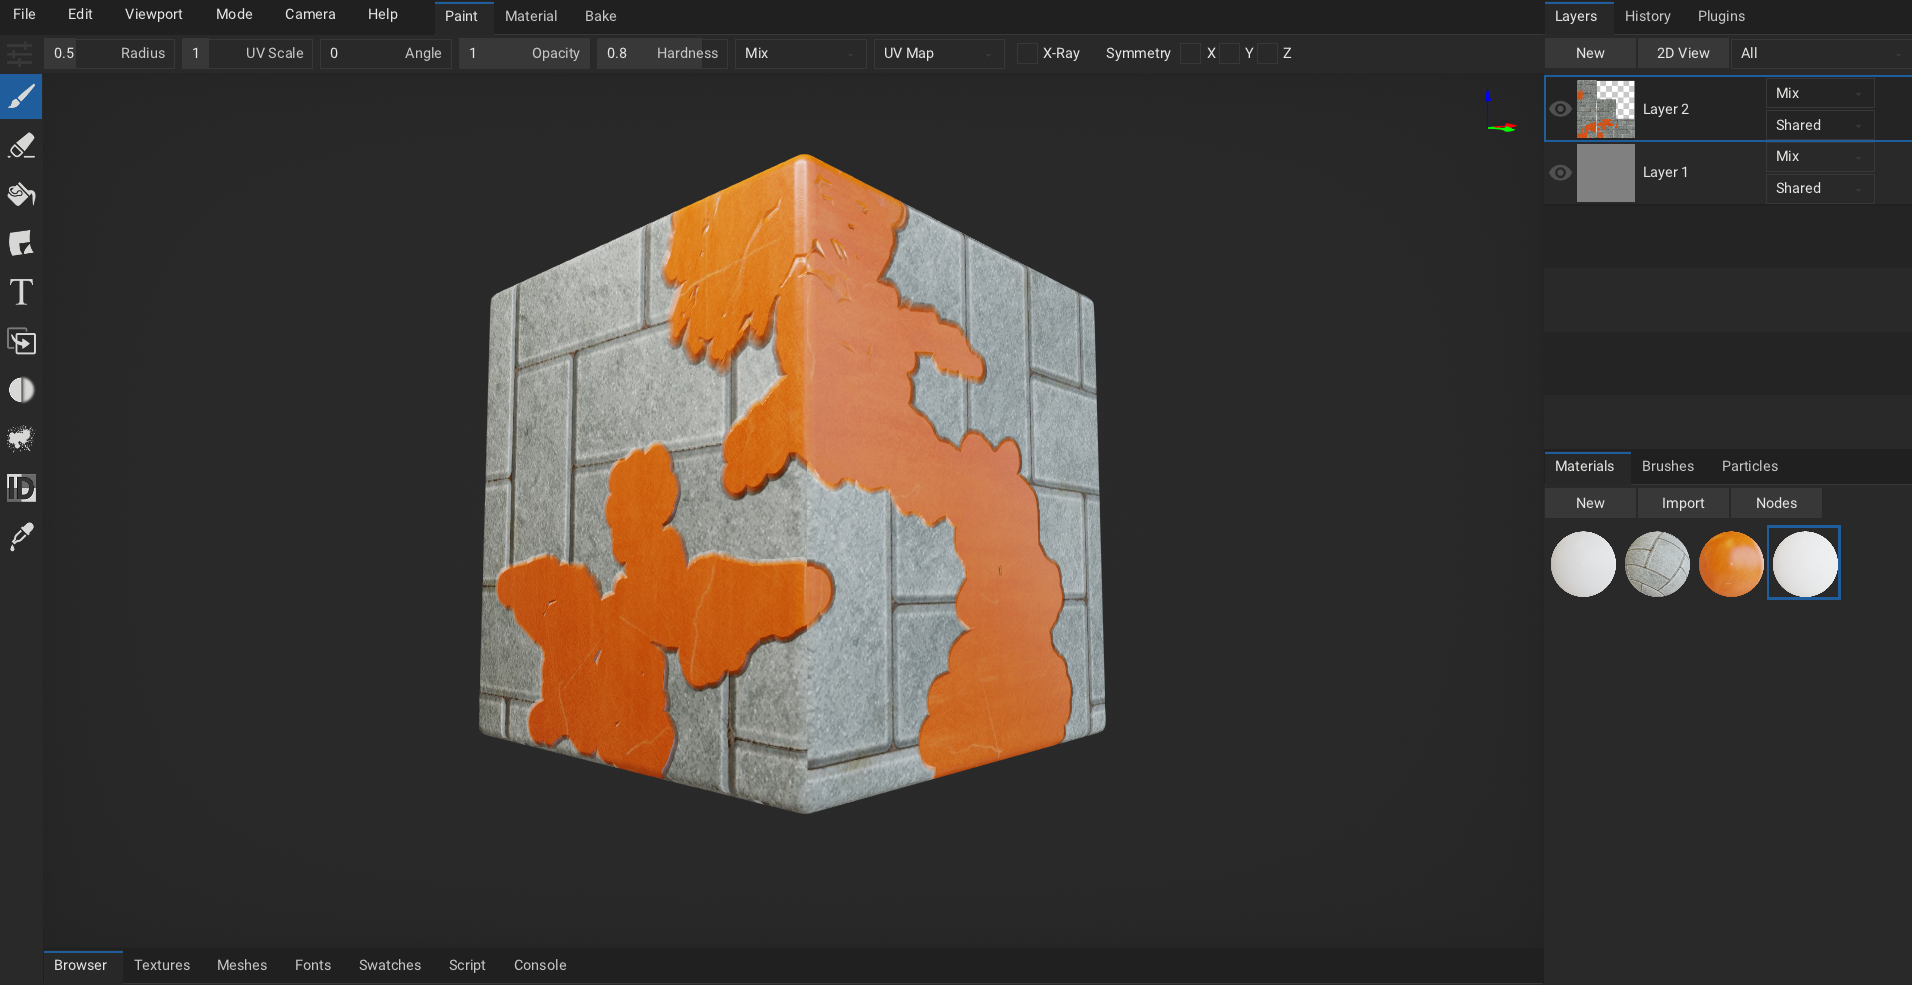Open the material Nodes editor
Viewport: 1912px width, 985px height.
pyautogui.click(x=1776, y=503)
